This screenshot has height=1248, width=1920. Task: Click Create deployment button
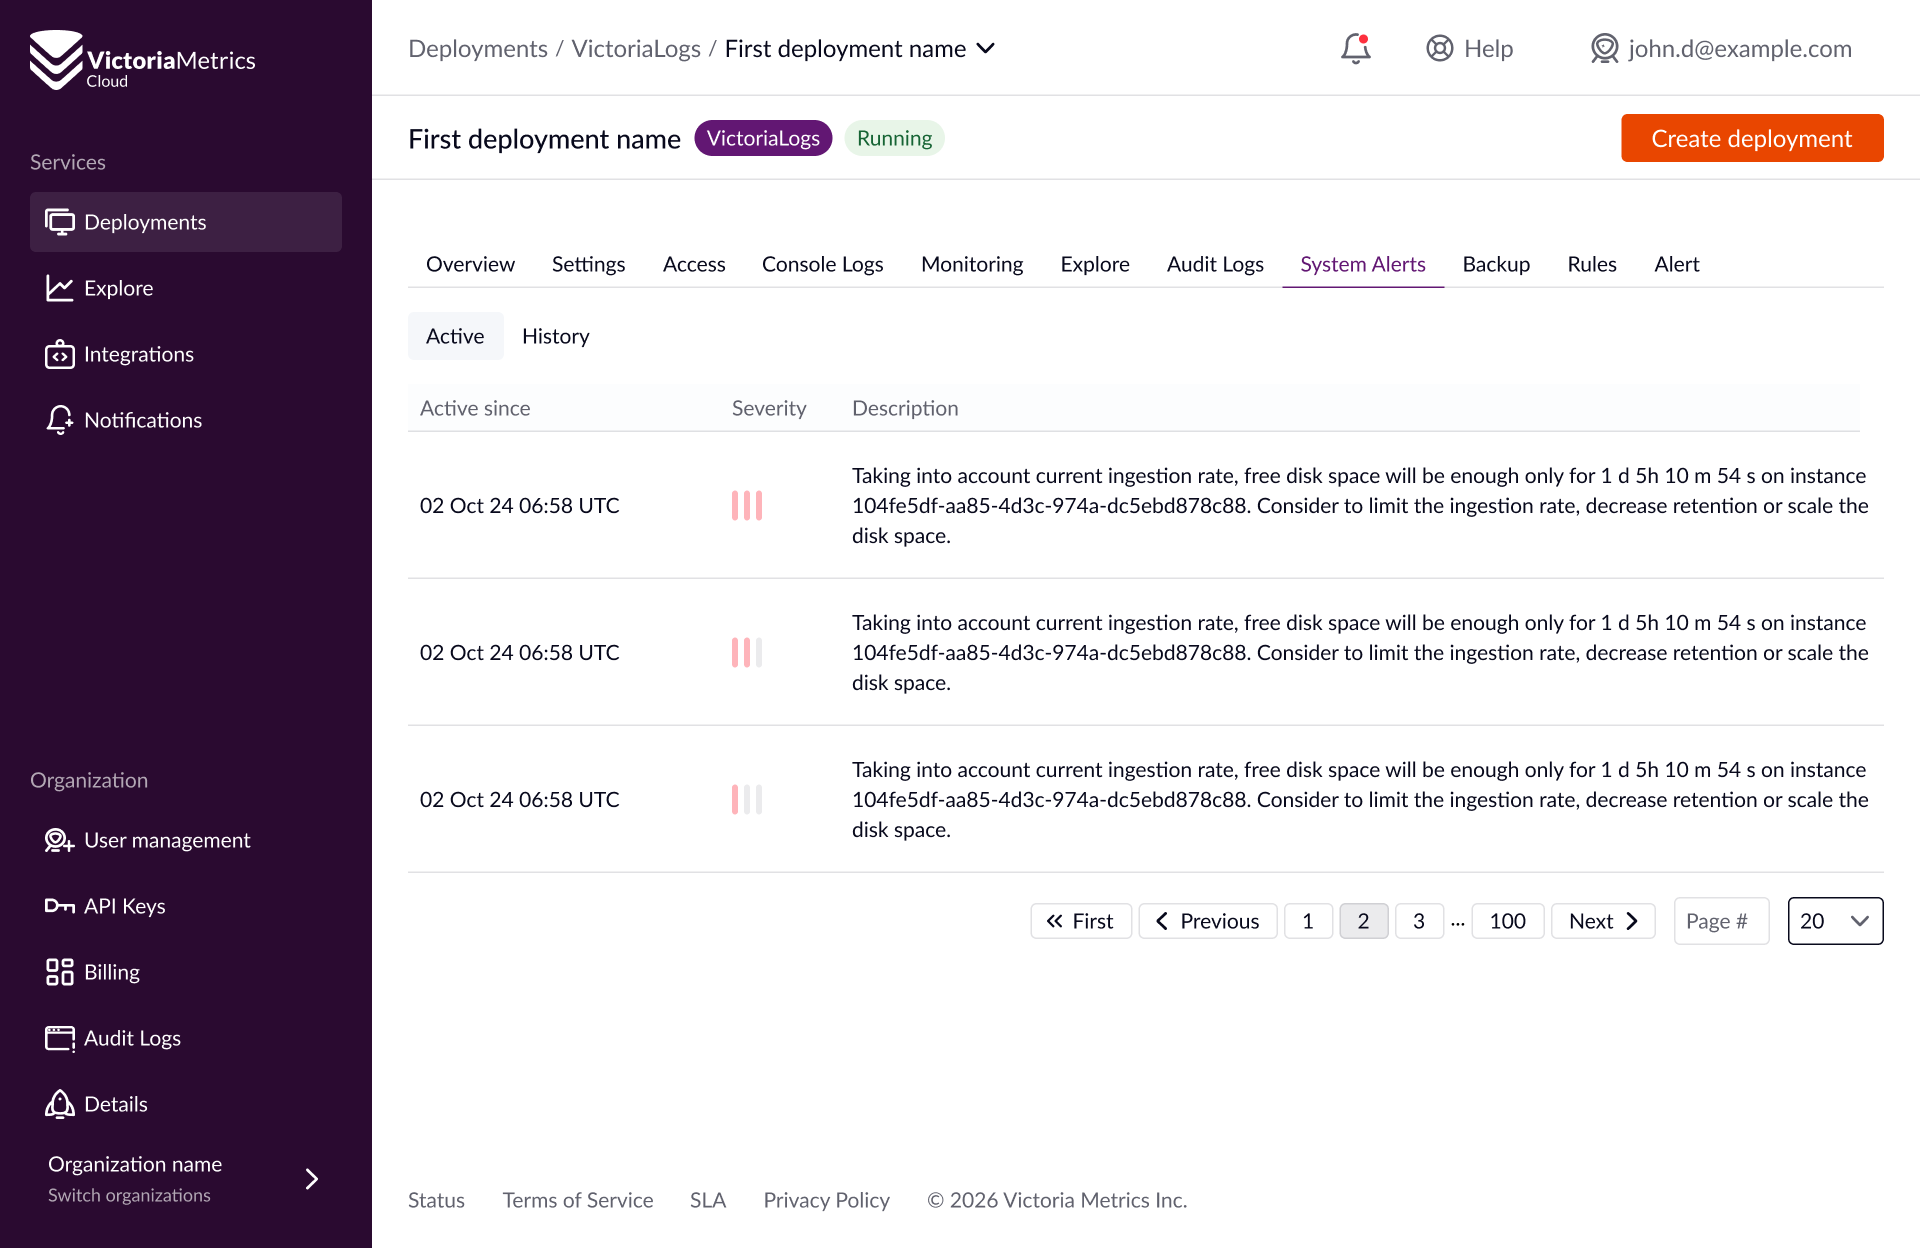point(1751,138)
